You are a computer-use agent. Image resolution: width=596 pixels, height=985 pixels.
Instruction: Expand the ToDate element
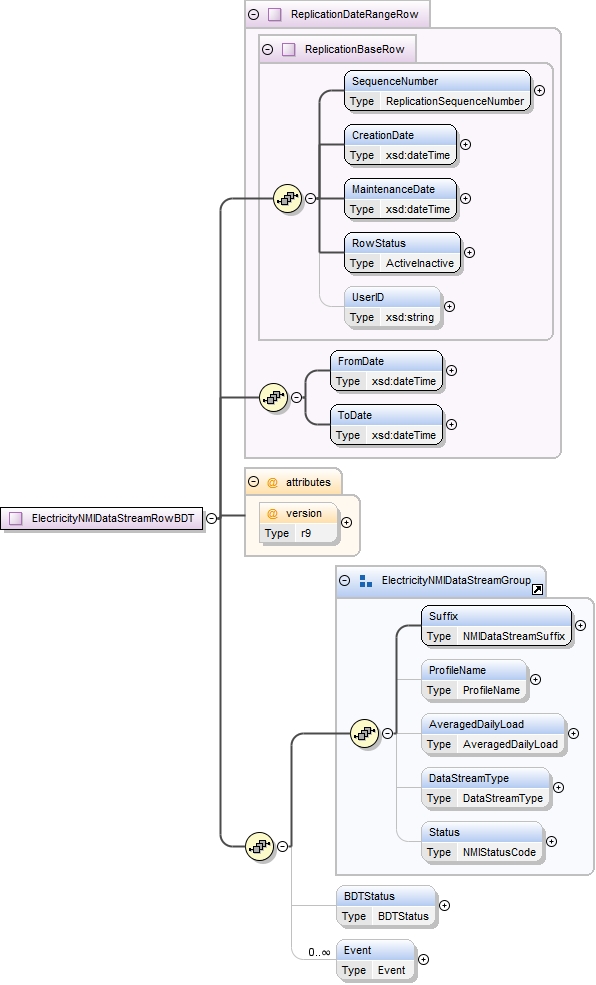(451, 425)
